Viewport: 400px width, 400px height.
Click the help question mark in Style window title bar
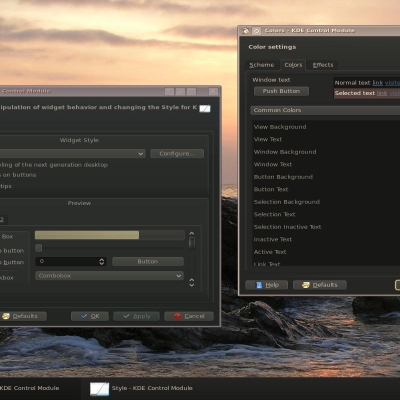click(169, 91)
